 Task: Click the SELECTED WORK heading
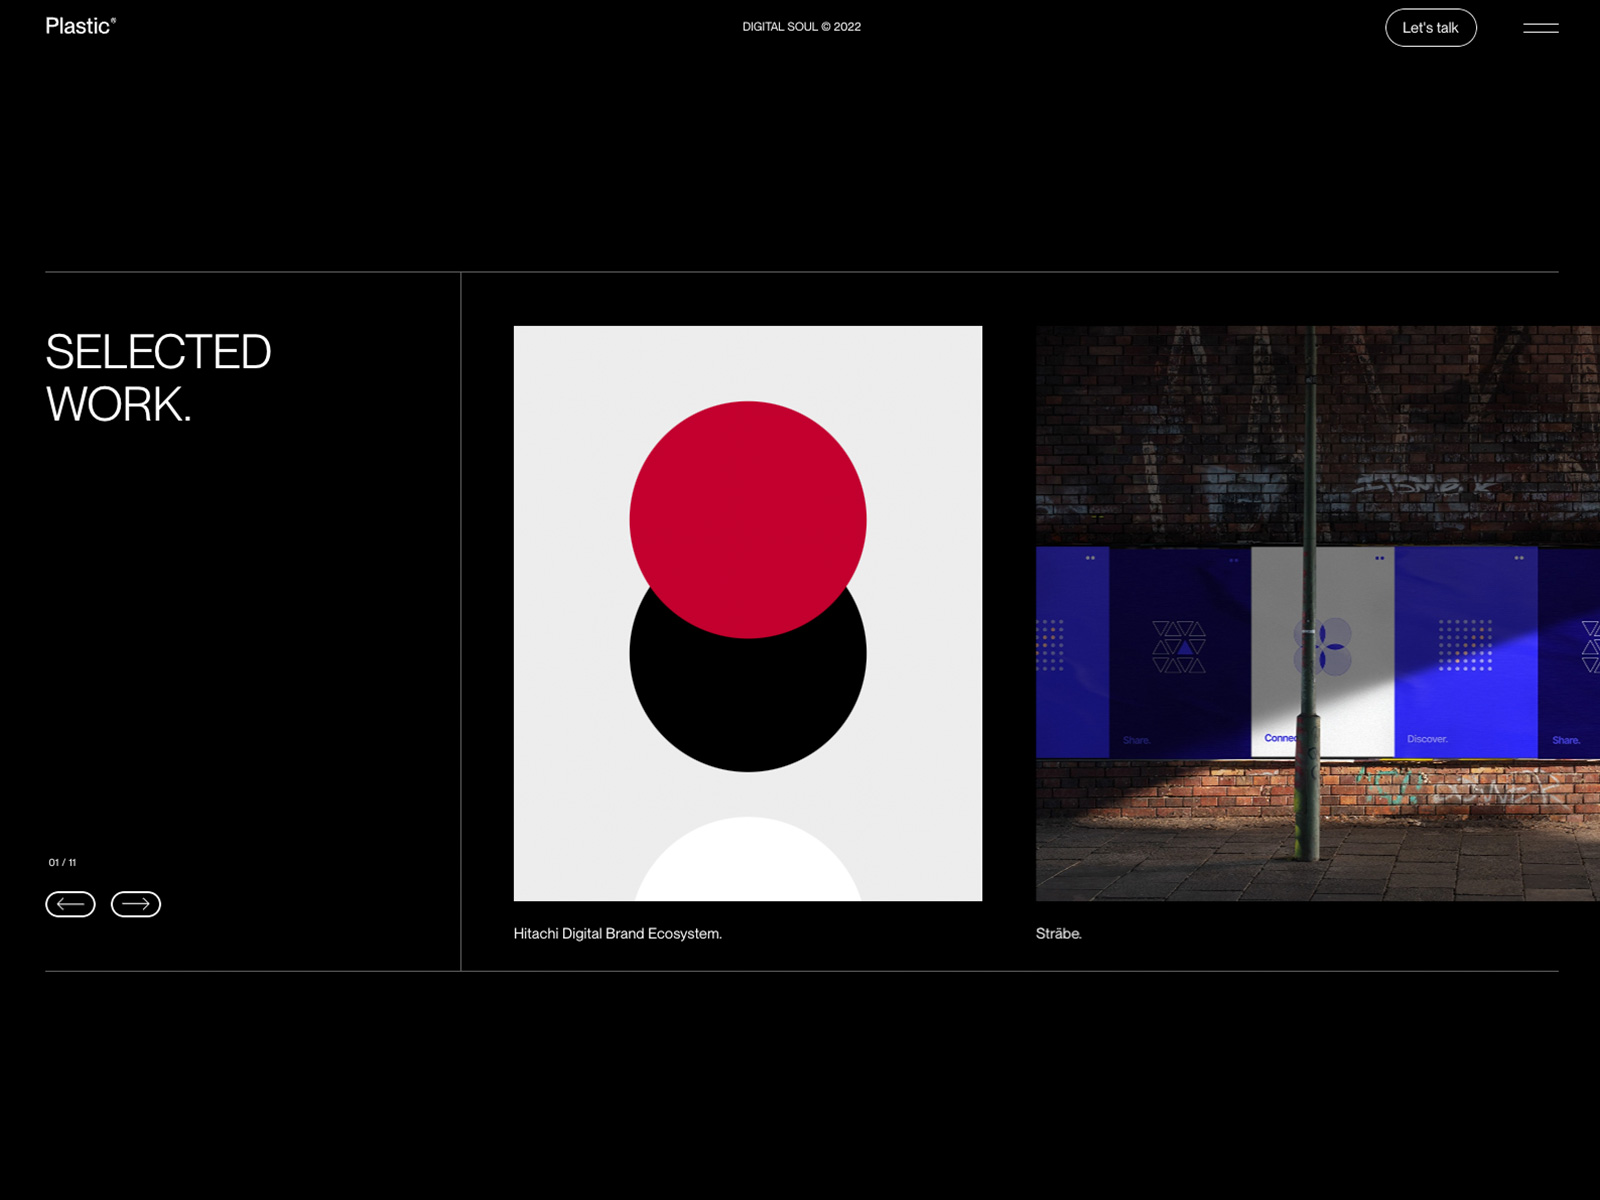[x=158, y=378]
